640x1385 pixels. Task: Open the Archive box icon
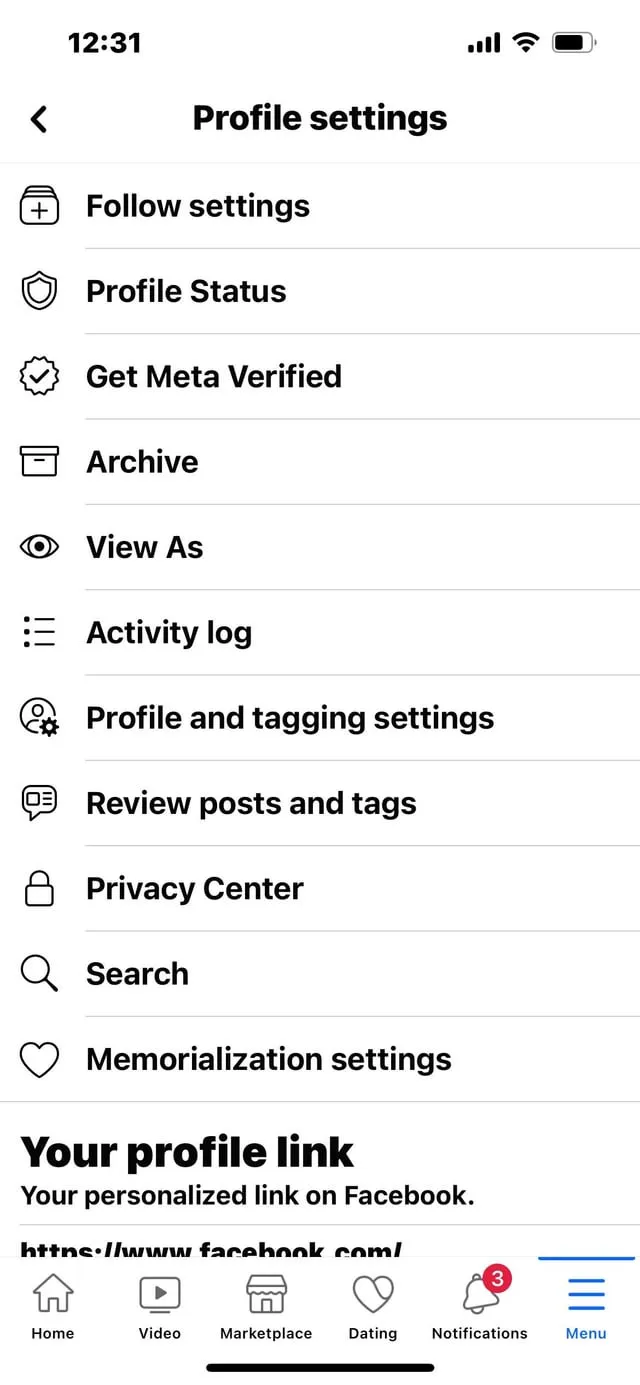pos(38,461)
